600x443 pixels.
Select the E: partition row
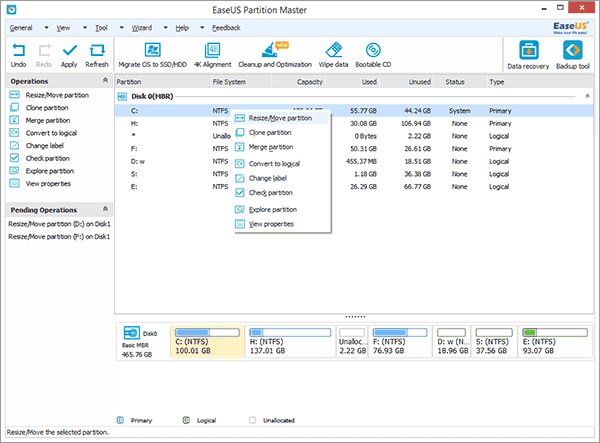click(354, 187)
